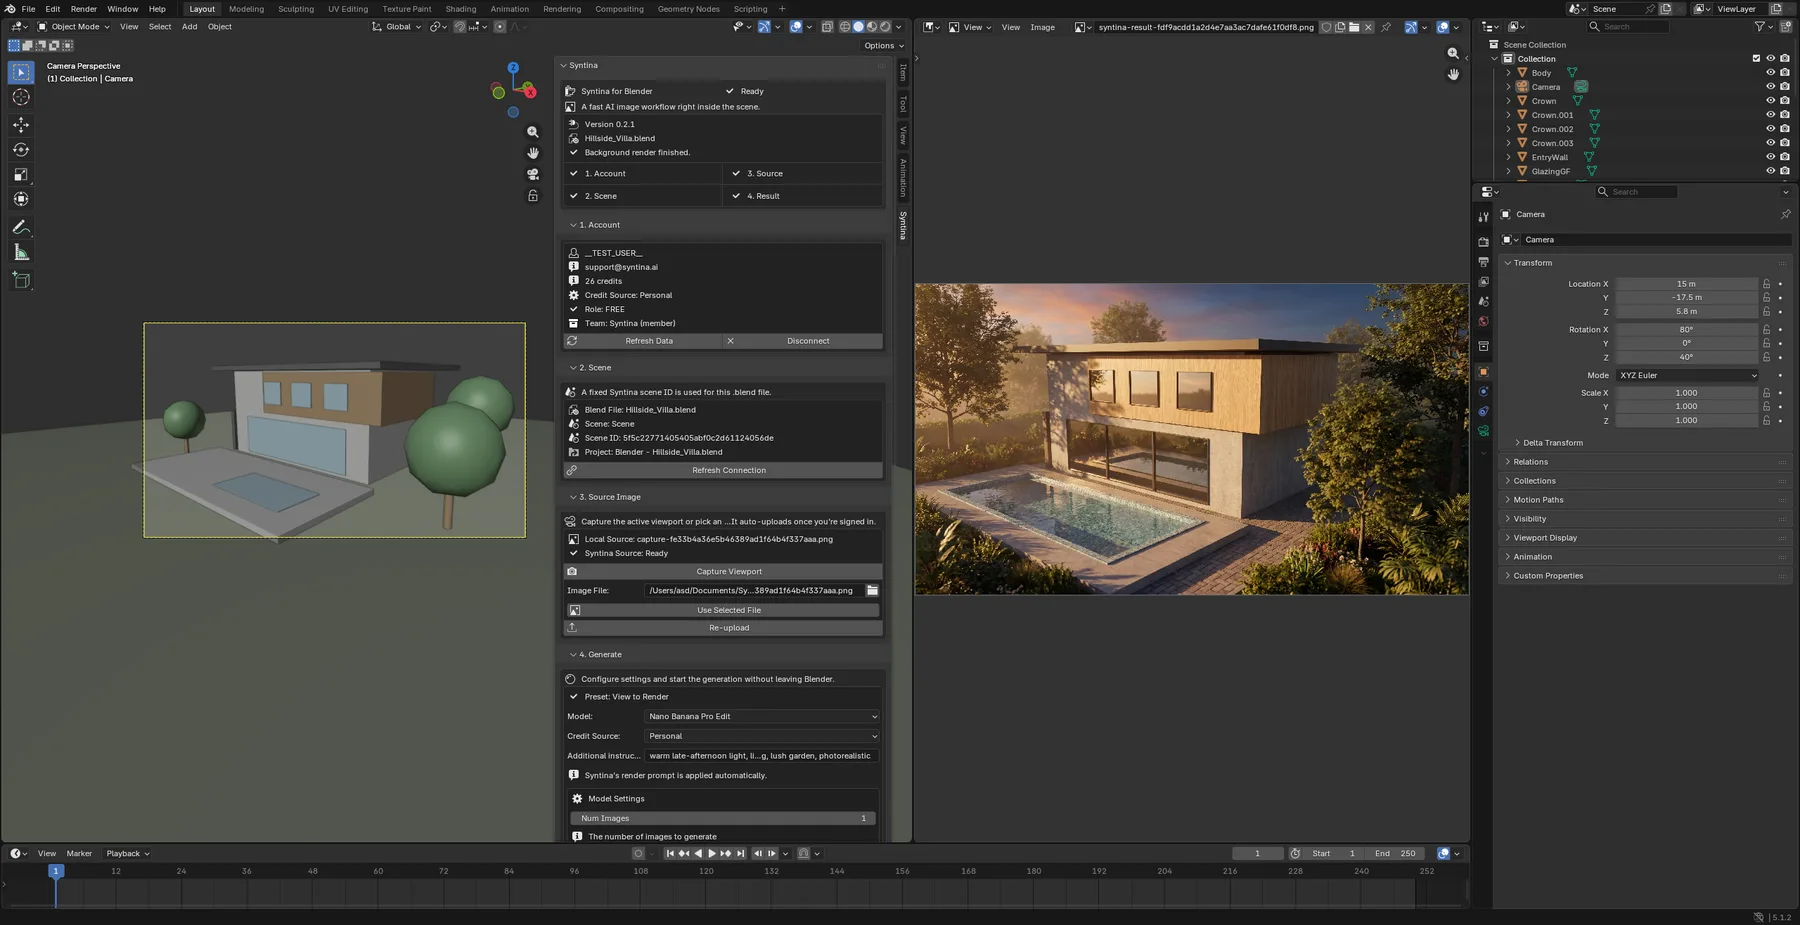Viewport: 1800px width, 925px height.
Task: Switch to the Geometry Nodes workspace tab
Action: [688, 9]
